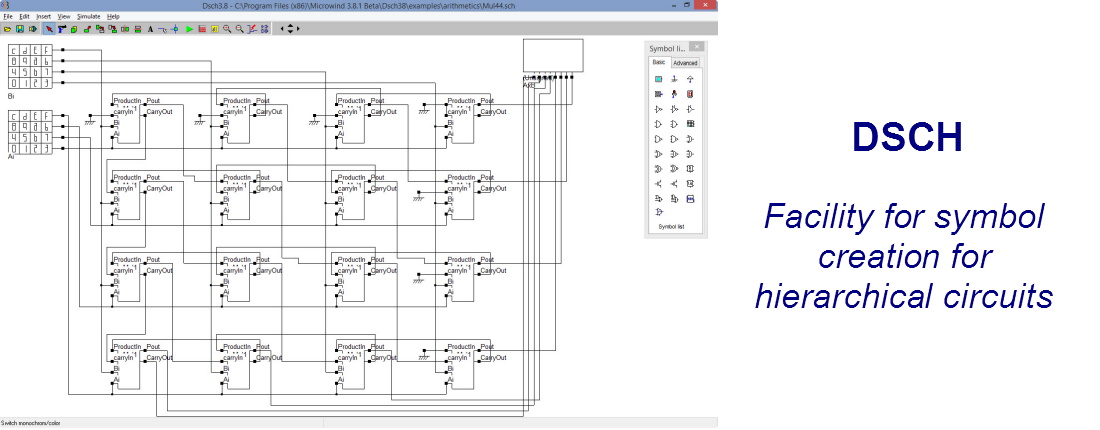The height and width of the screenshot is (430, 1100).
Task: Pan the view right with arrow icon
Action: (x=298, y=29)
